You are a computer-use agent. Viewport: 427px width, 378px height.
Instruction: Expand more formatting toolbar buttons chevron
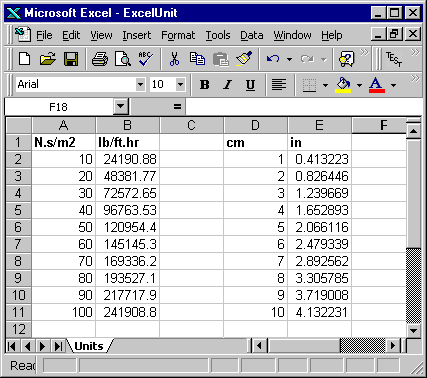point(415,78)
